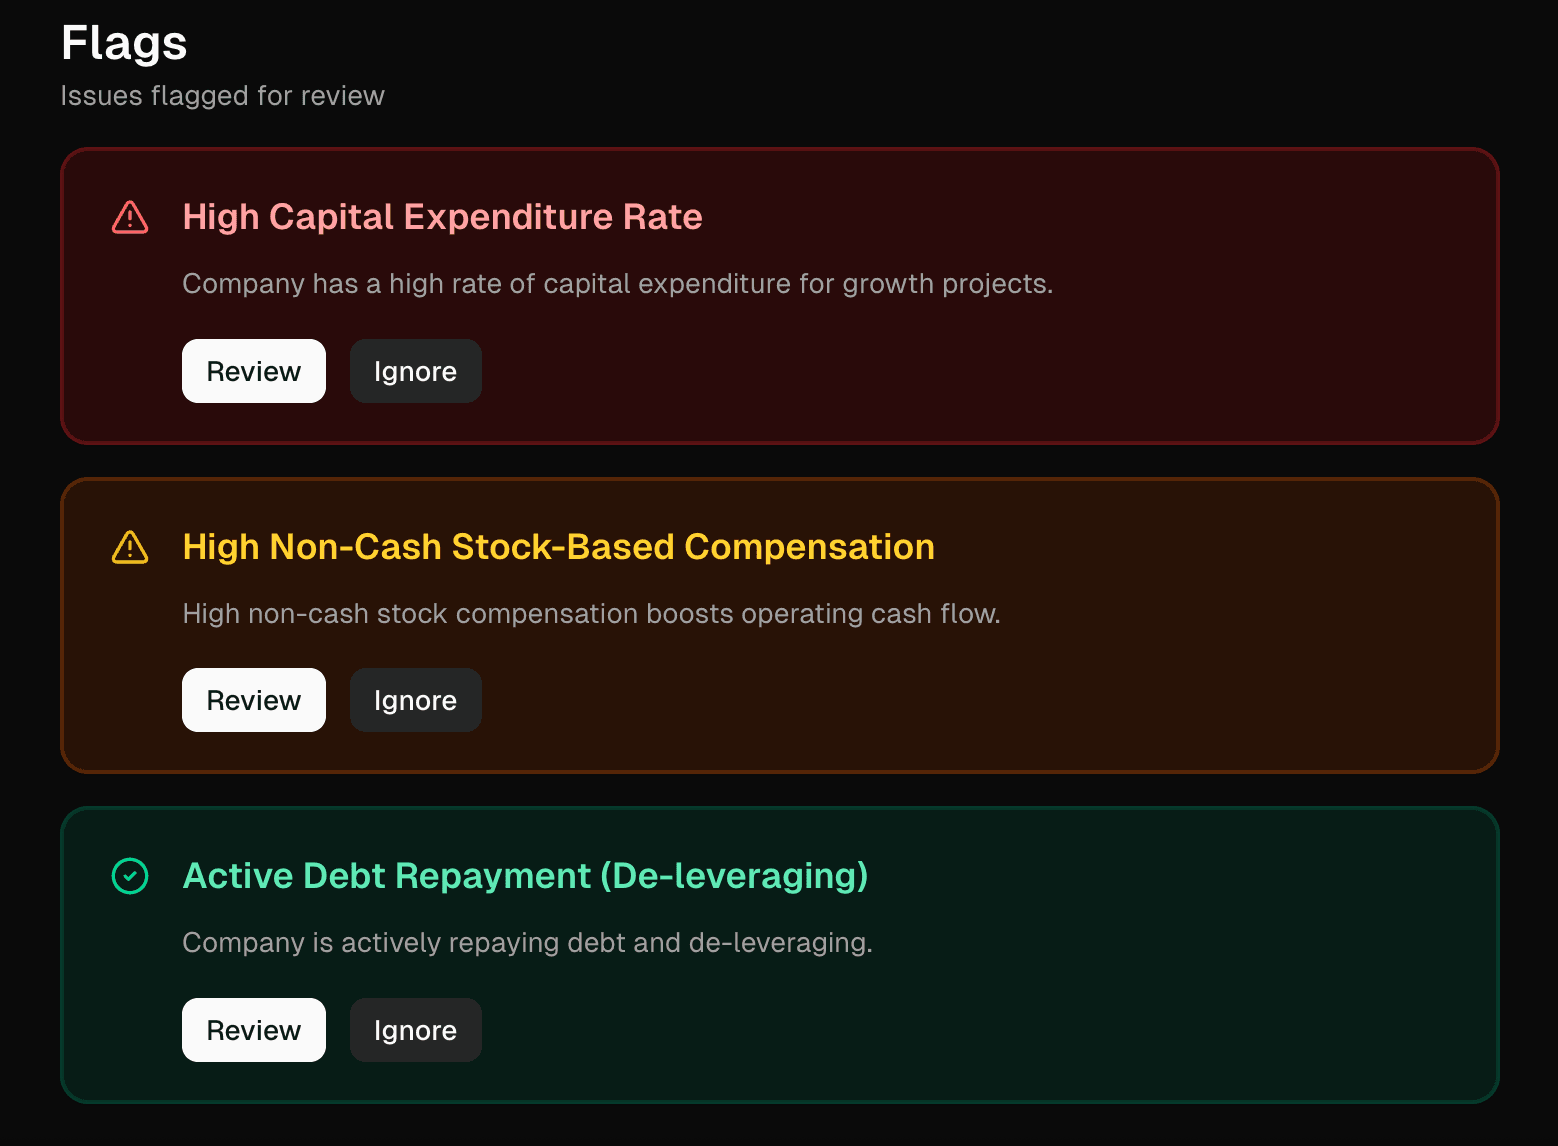This screenshot has height=1146, width=1558.
Task: Click the red warning triangle icon
Action: click(x=130, y=217)
